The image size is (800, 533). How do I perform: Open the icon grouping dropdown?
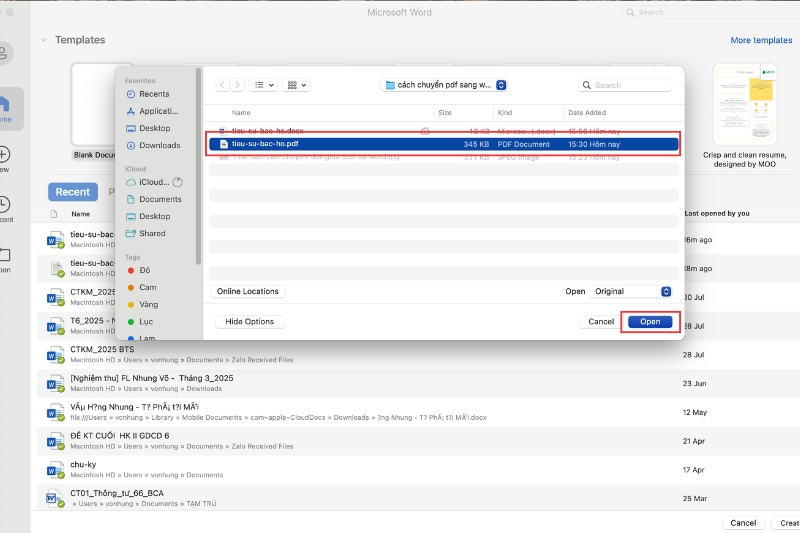tap(296, 85)
